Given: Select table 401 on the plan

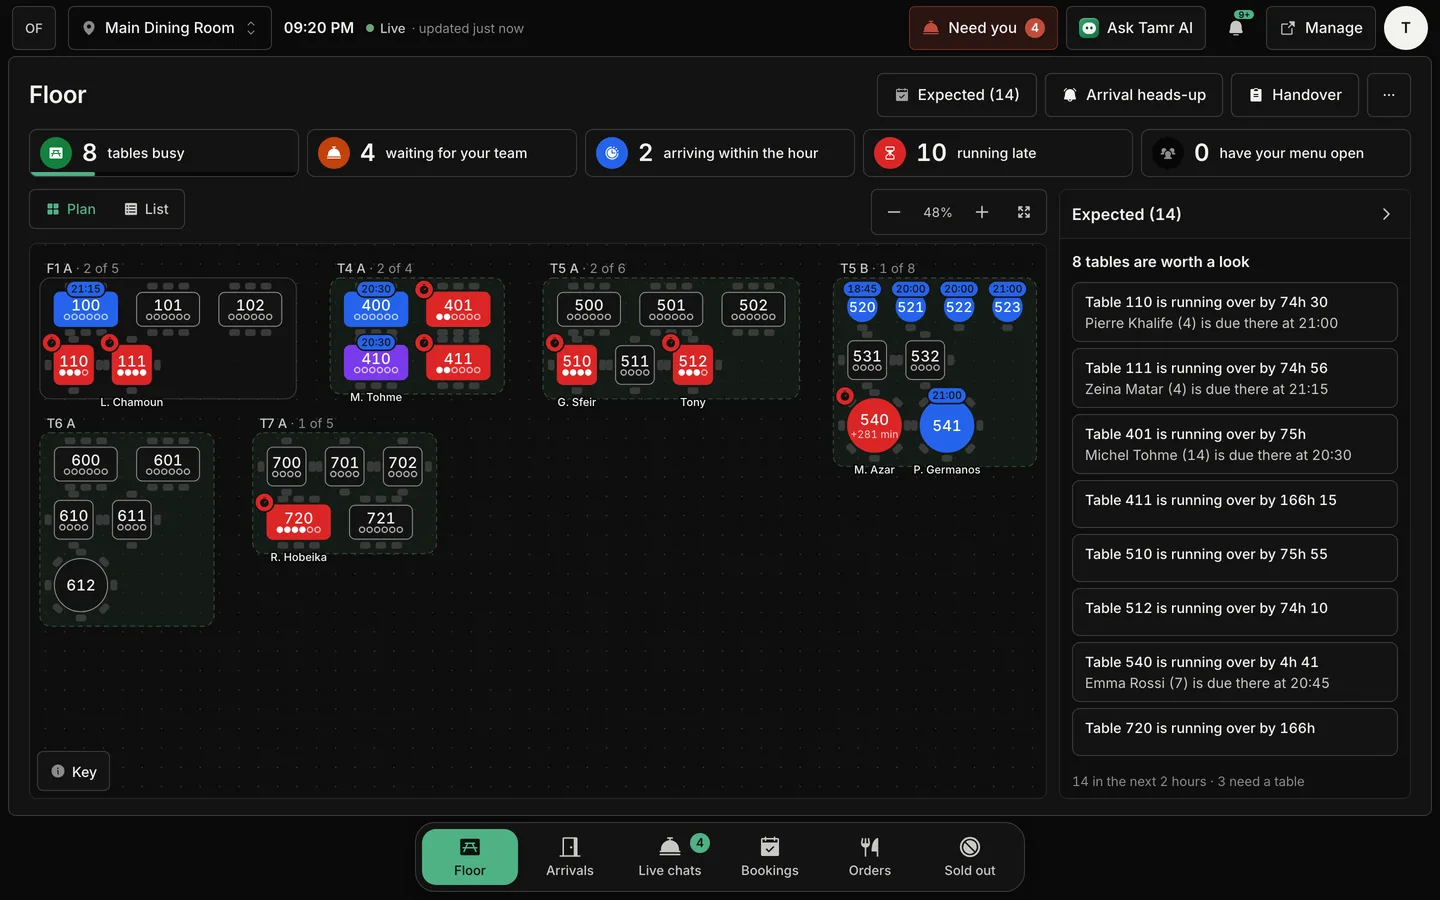Looking at the screenshot, I should (458, 309).
